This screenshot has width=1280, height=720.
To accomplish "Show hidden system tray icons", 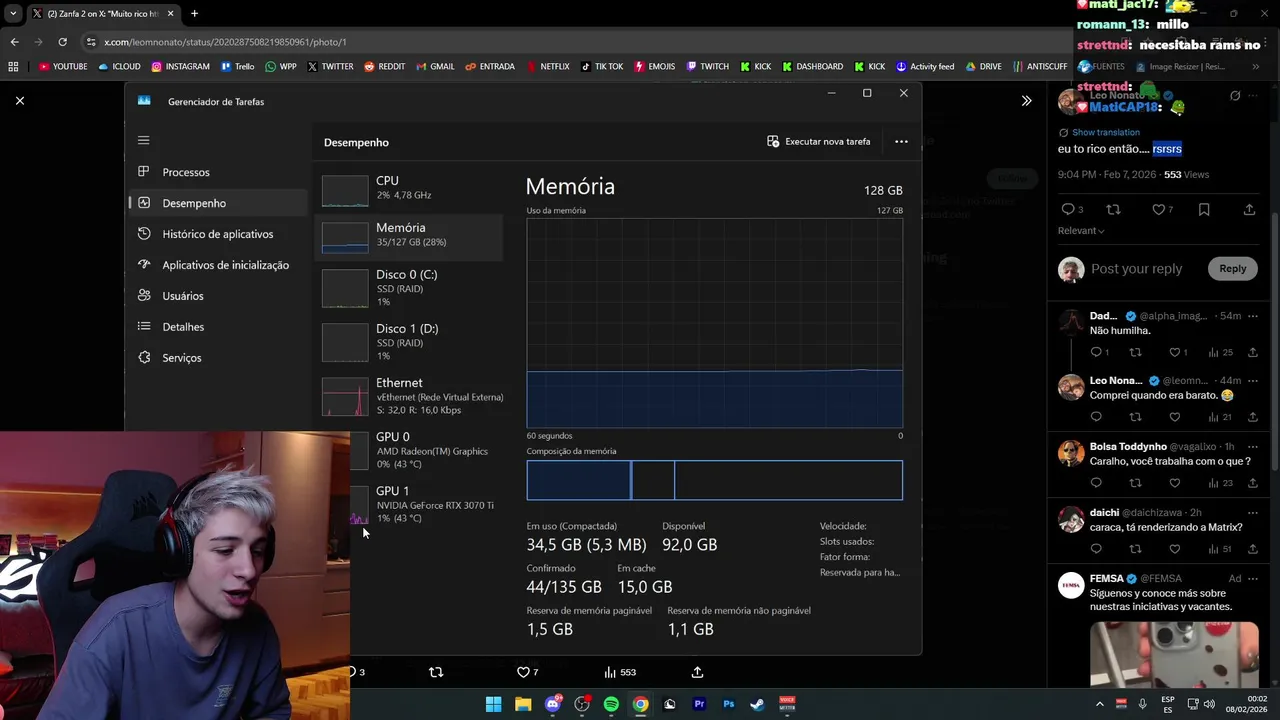I will click(x=1099, y=704).
